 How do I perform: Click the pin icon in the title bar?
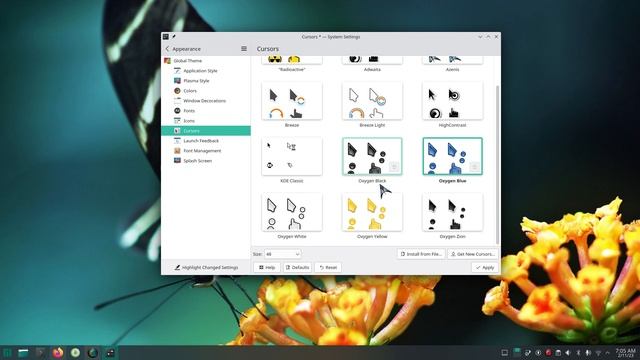click(x=173, y=37)
